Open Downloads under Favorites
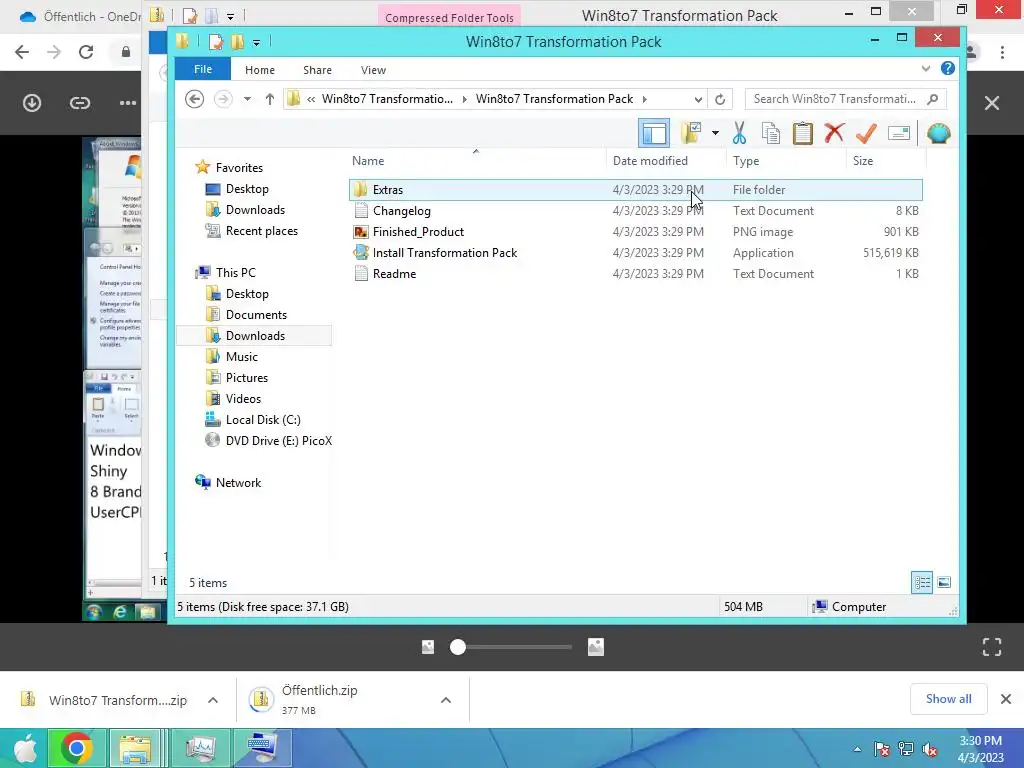The width and height of the screenshot is (1024, 768). pos(255,210)
